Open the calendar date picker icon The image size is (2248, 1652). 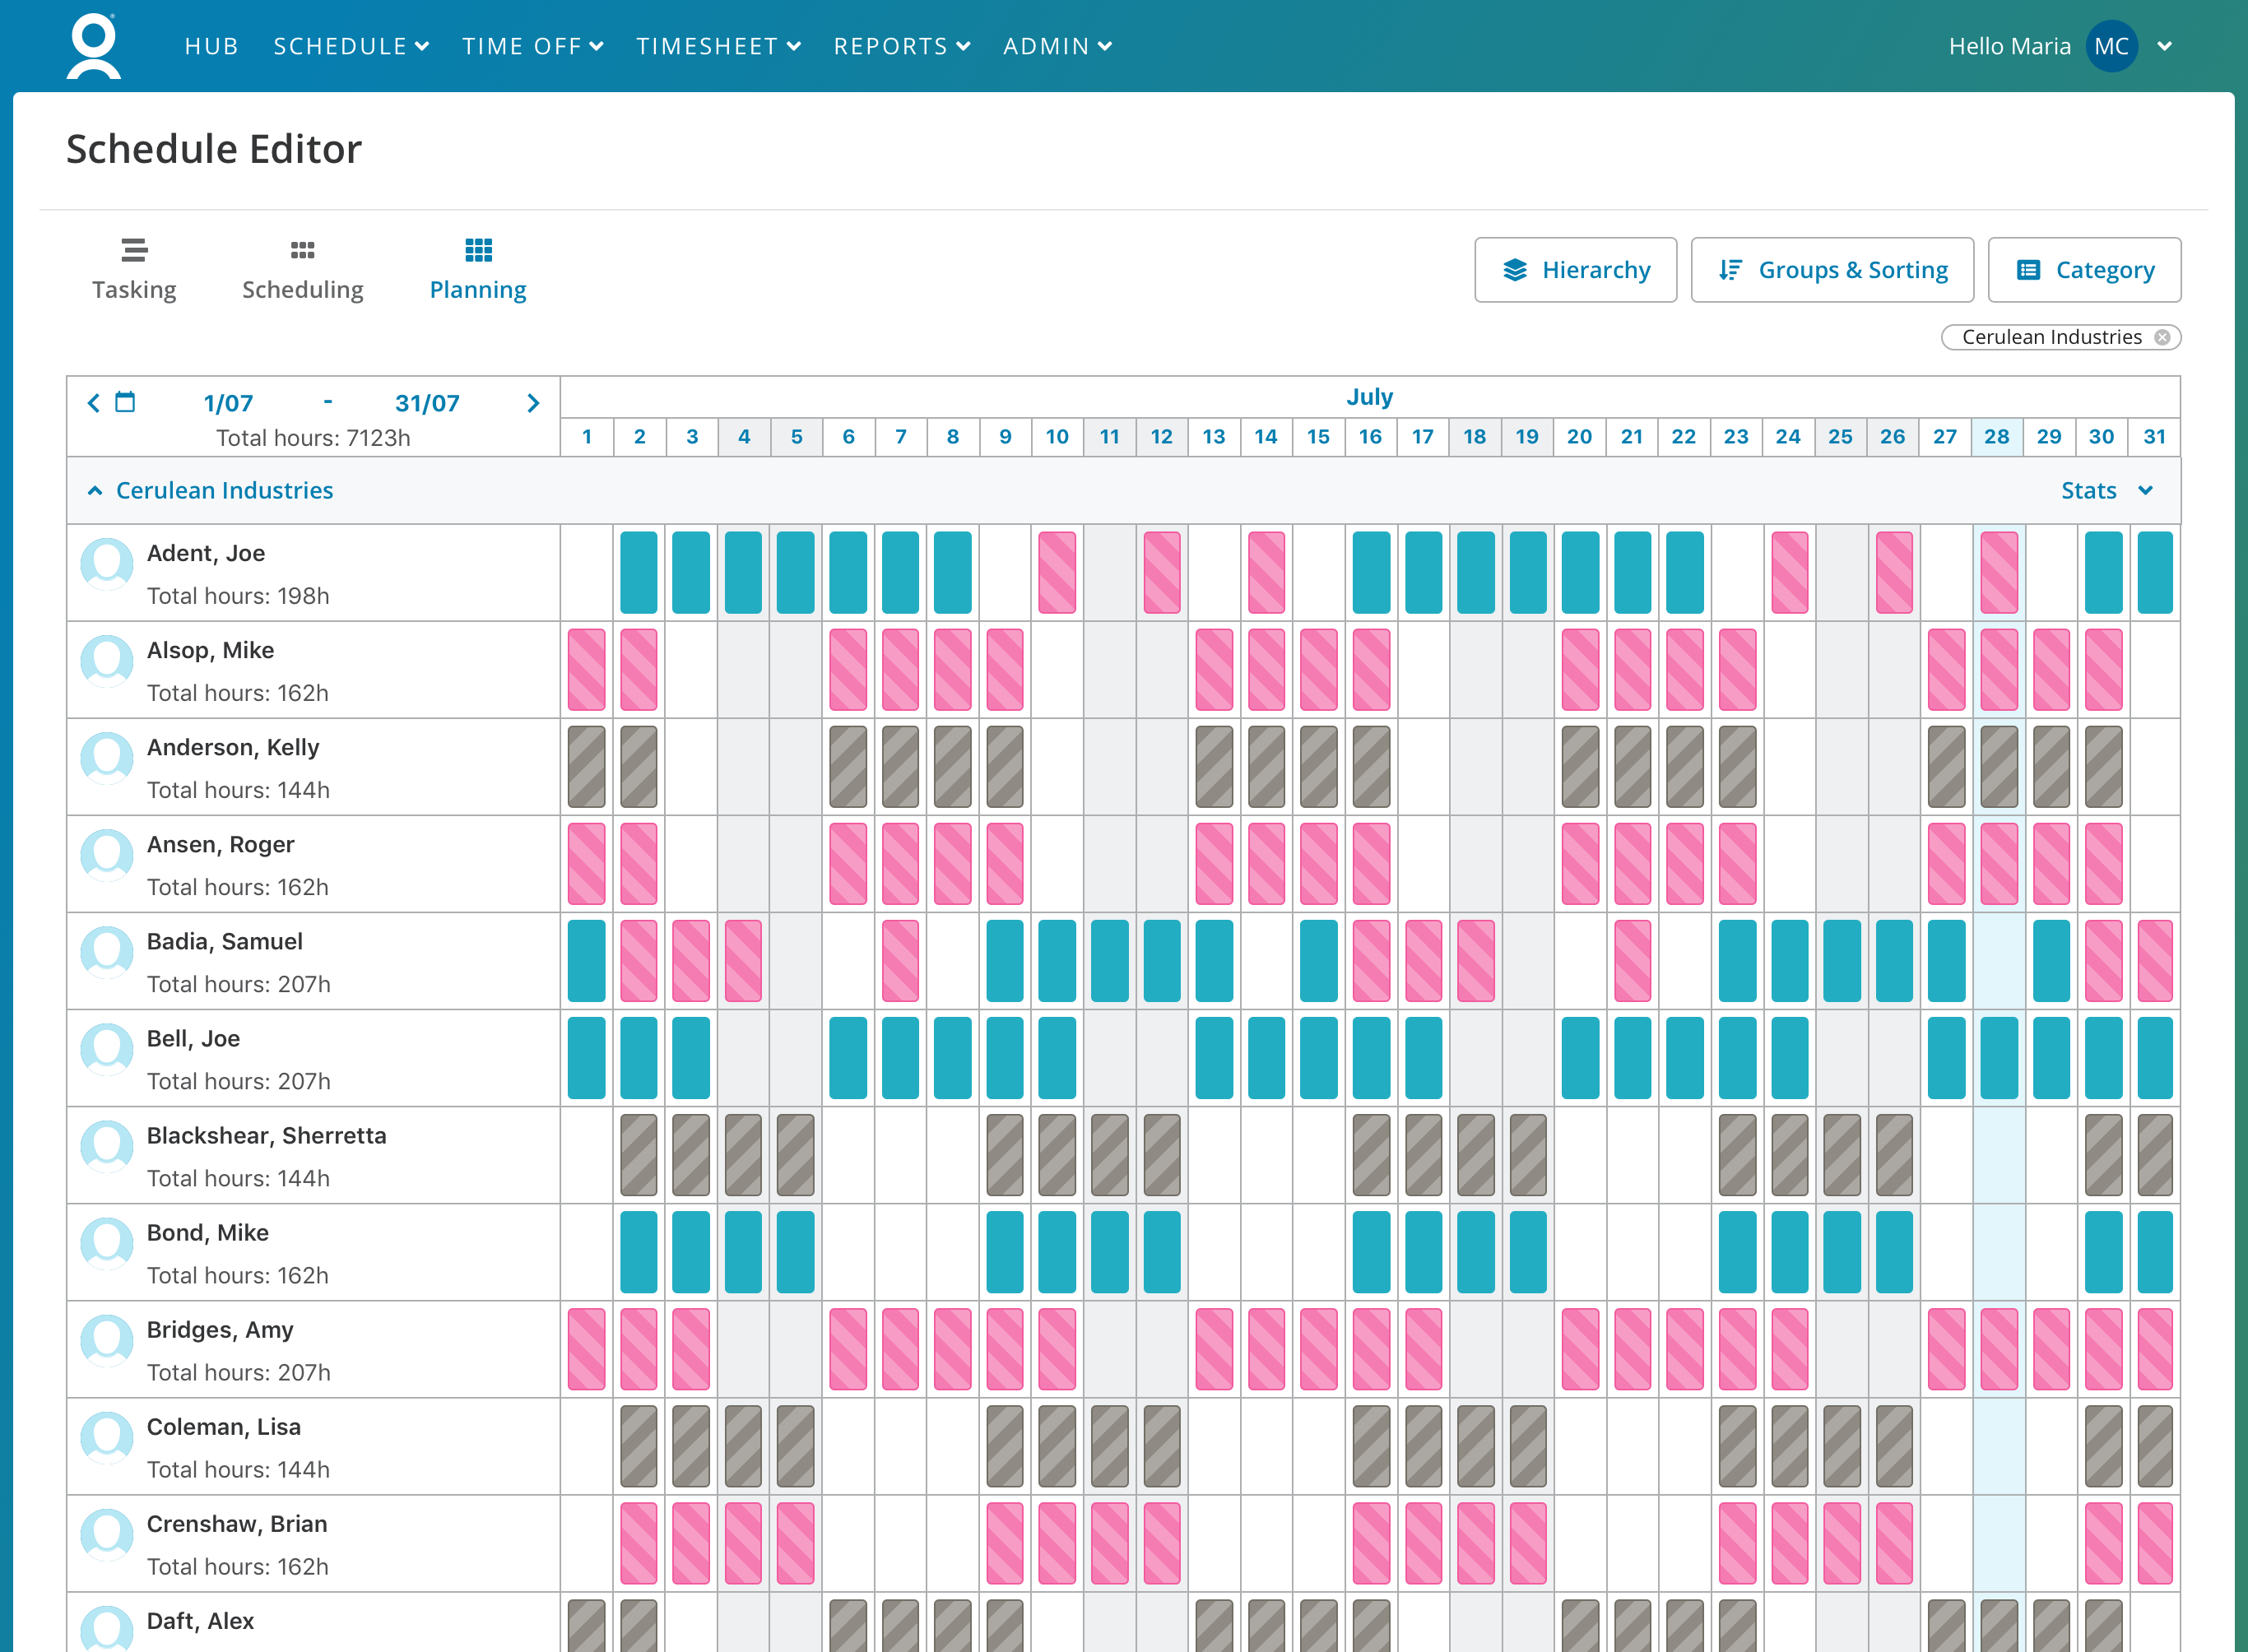pos(125,402)
